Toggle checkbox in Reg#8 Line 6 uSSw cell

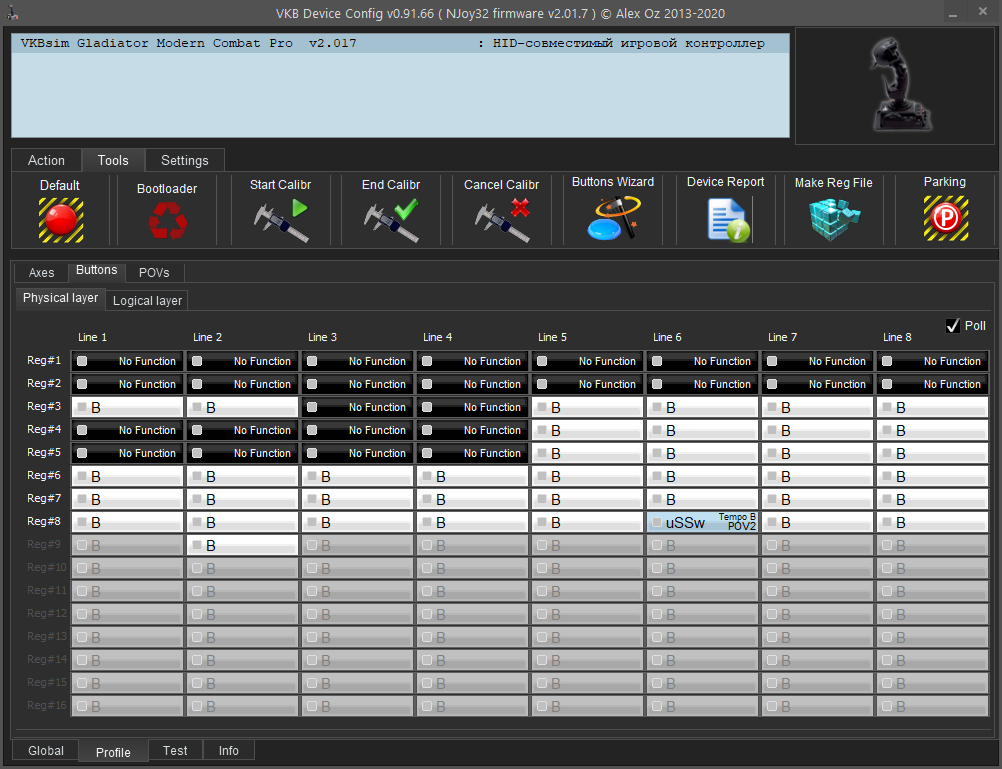click(657, 522)
